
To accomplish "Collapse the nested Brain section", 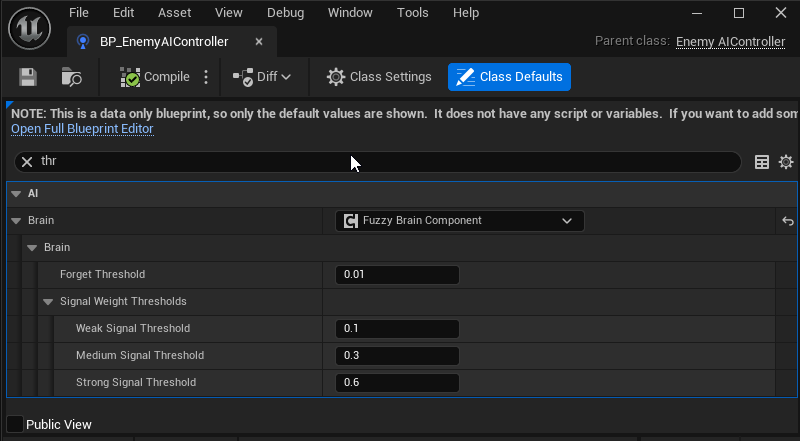I will tap(32, 248).
